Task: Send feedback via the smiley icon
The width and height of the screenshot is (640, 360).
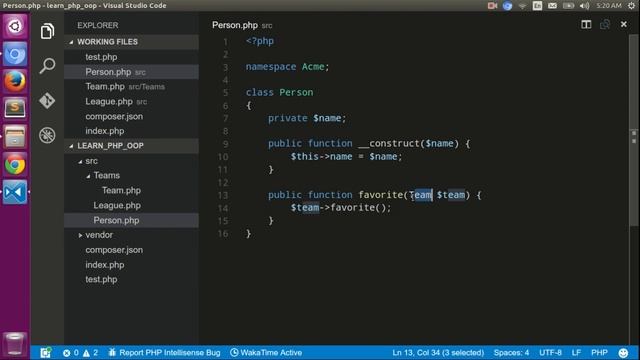Action: click(x=623, y=353)
